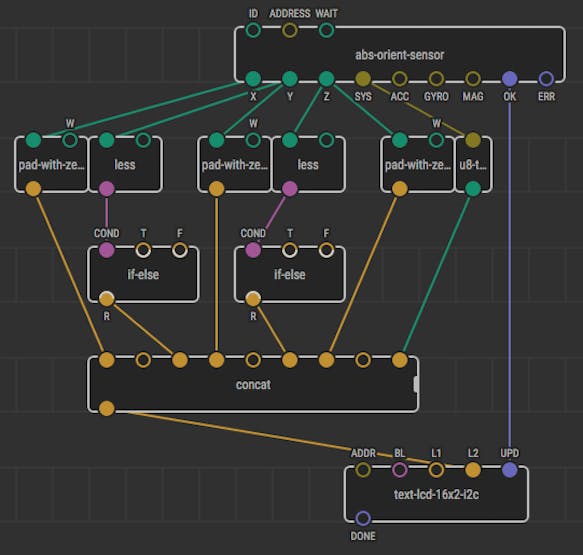
Task: Select the BL pin on text-lcd node
Action: [x=399, y=470]
